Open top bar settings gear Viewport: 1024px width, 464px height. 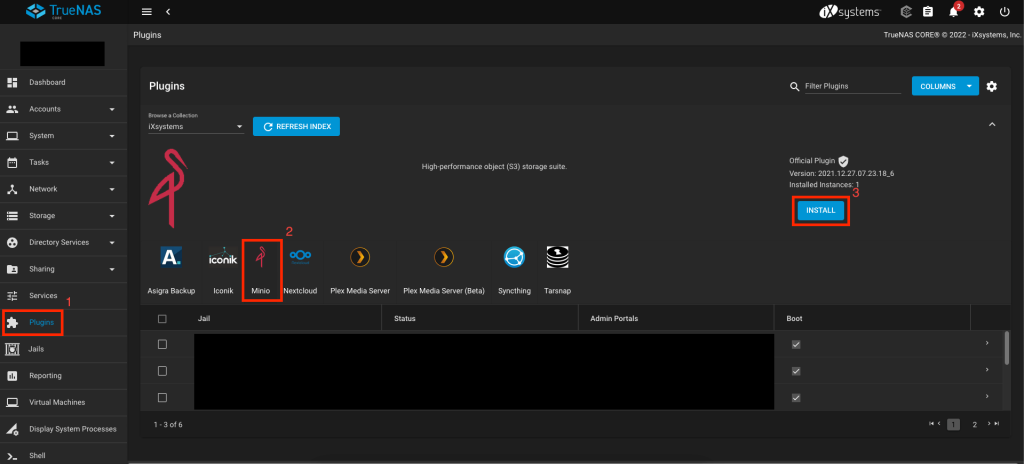tap(979, 12)
